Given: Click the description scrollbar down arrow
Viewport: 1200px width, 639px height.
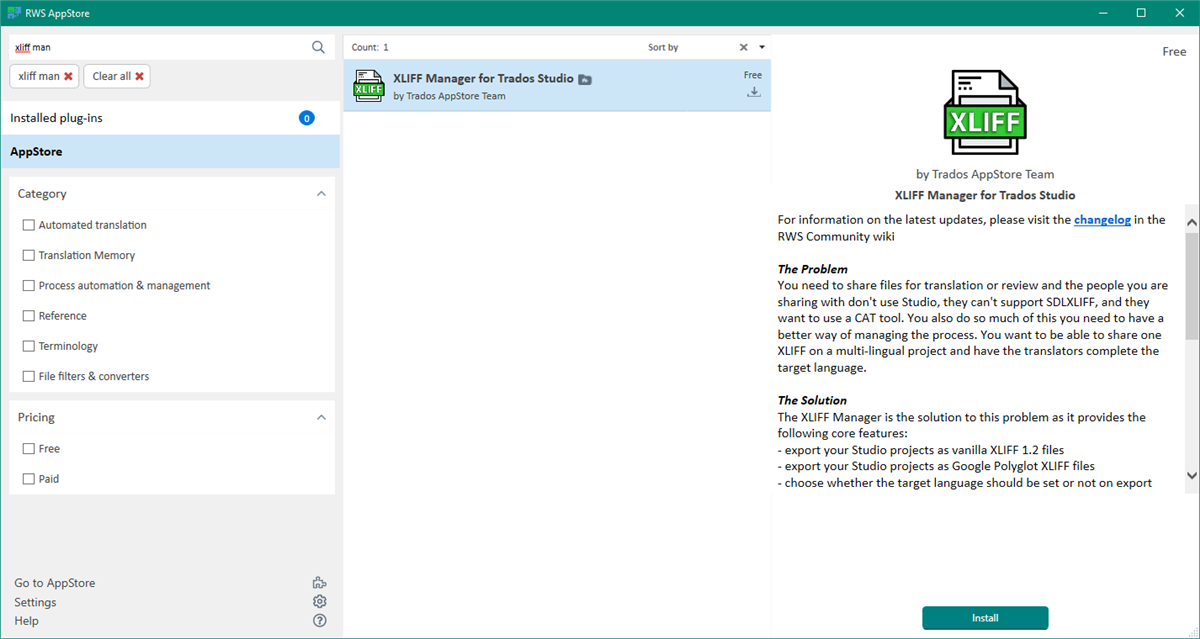Looking at the screenshot, I should tap(1192, 475).
